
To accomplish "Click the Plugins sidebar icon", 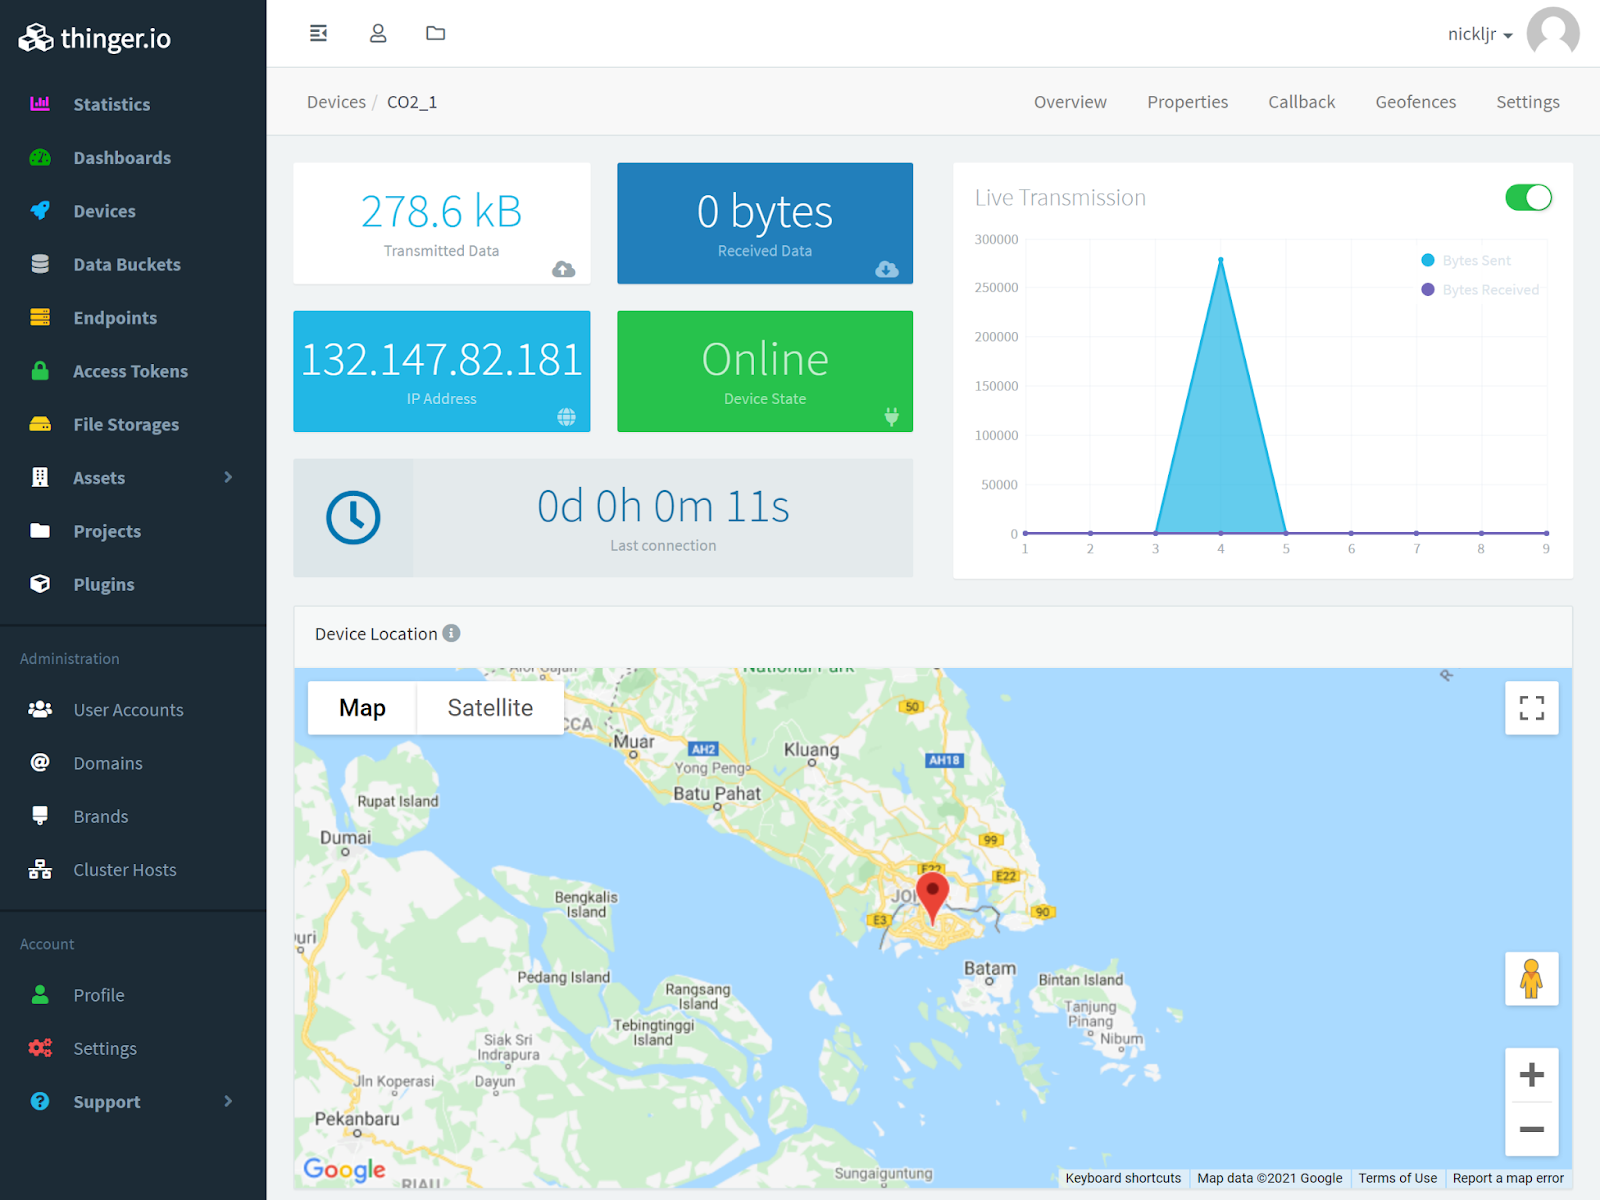I will click(40, 584).
